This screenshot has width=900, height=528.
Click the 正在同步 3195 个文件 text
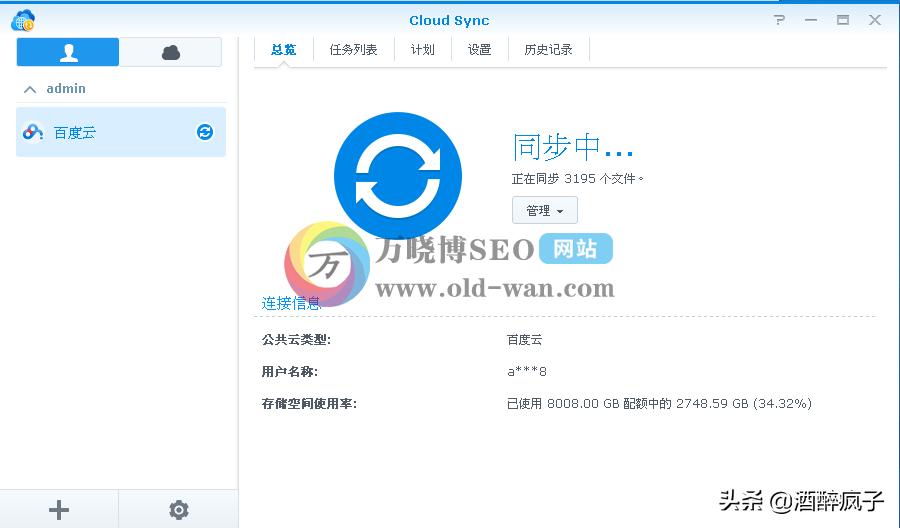pos(577,179)
